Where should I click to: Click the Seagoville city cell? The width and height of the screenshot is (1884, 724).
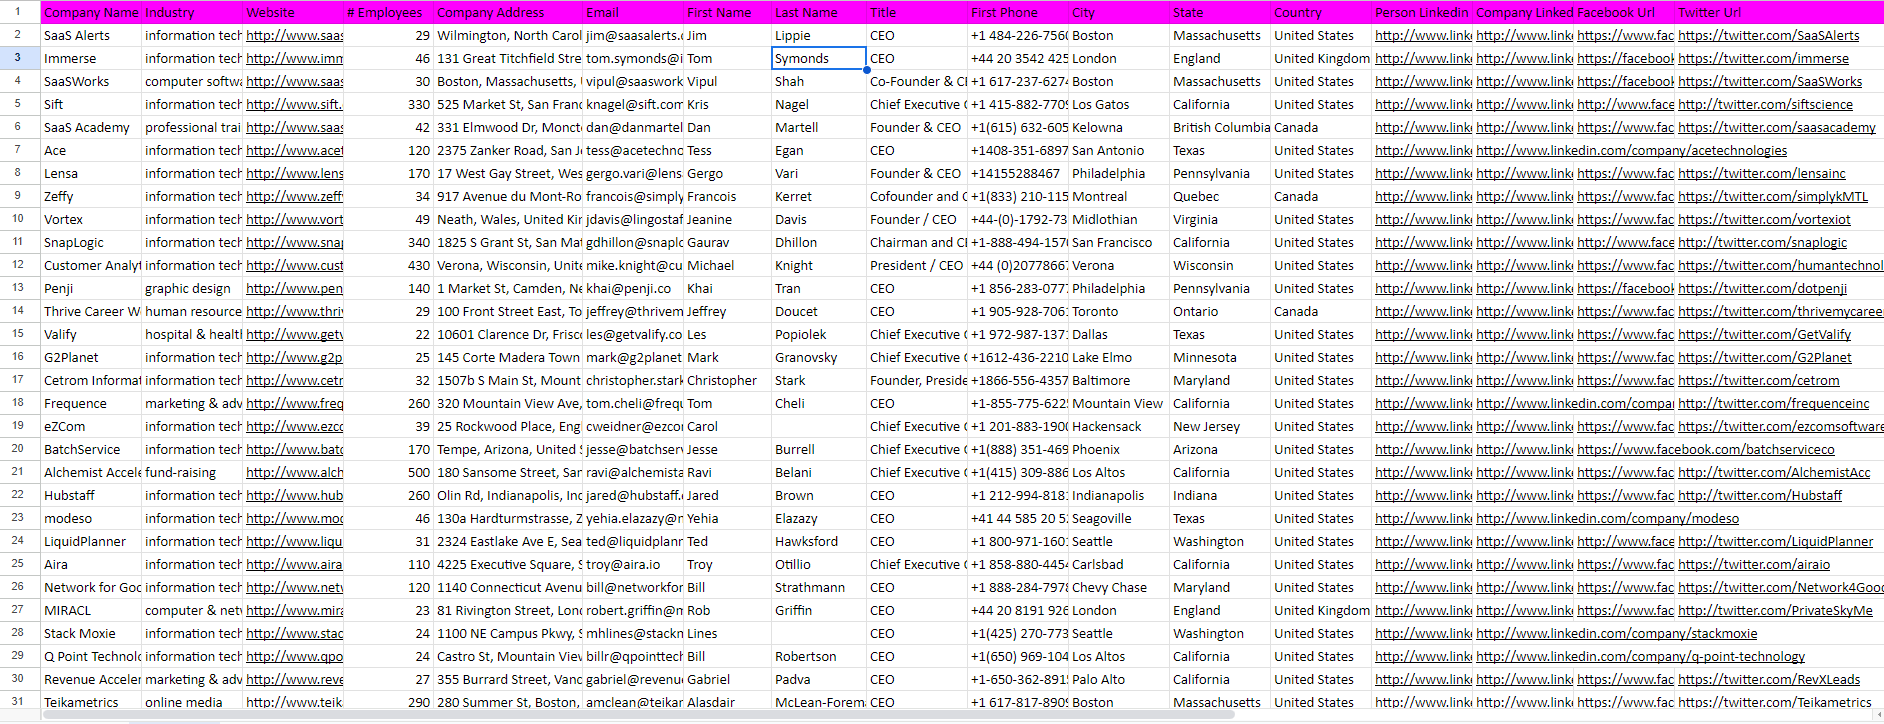click(1119, 518)
